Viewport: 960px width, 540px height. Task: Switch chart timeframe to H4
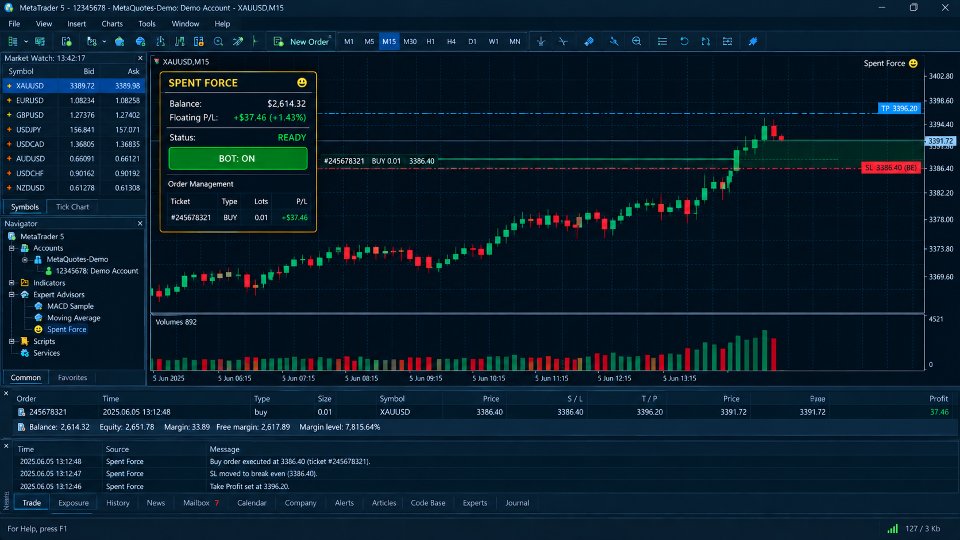451,42
